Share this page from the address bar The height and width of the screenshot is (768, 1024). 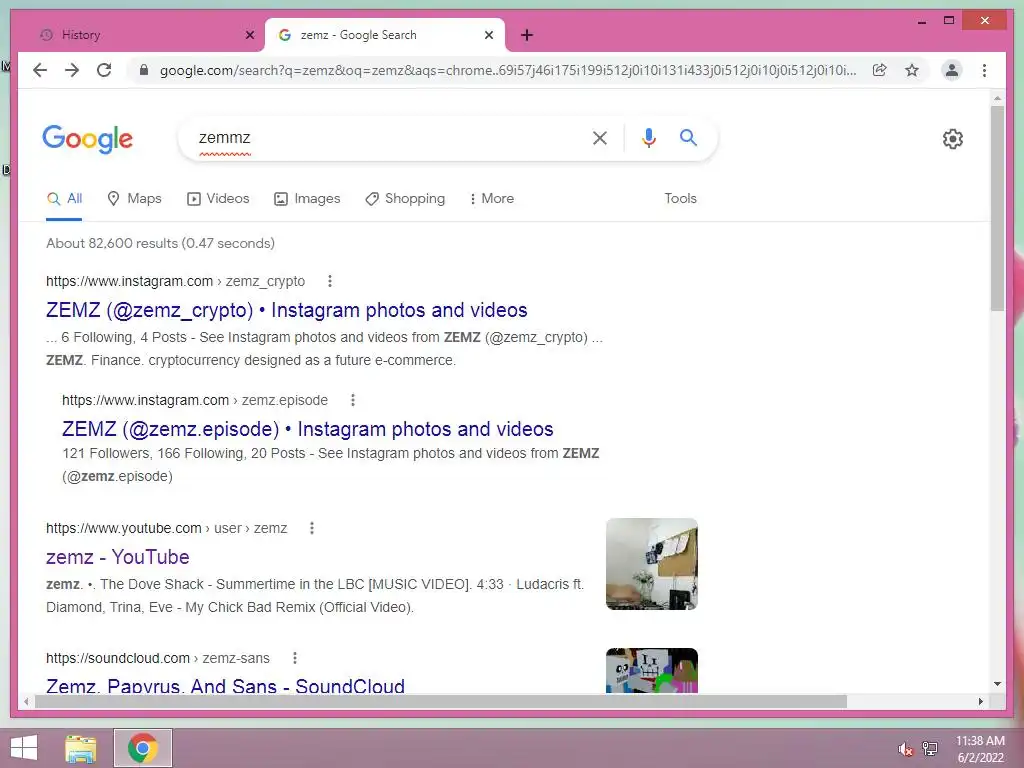pos(880,70)
